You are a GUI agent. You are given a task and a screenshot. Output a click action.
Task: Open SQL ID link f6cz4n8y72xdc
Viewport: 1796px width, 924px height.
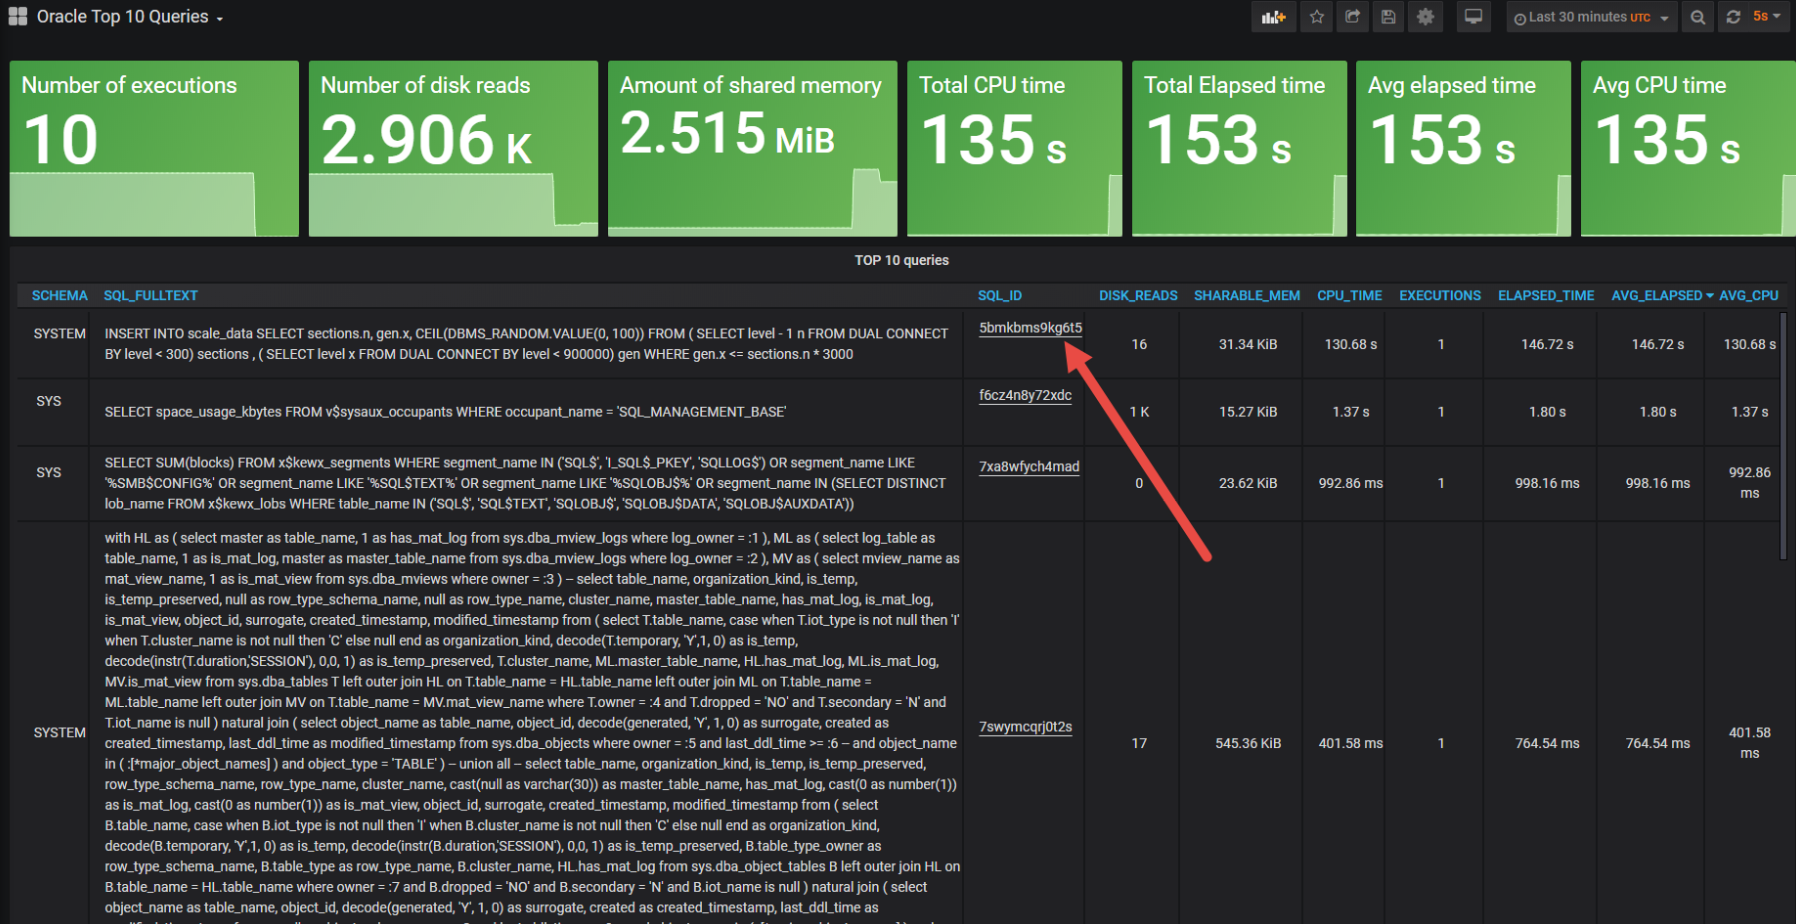(1025, 395)
